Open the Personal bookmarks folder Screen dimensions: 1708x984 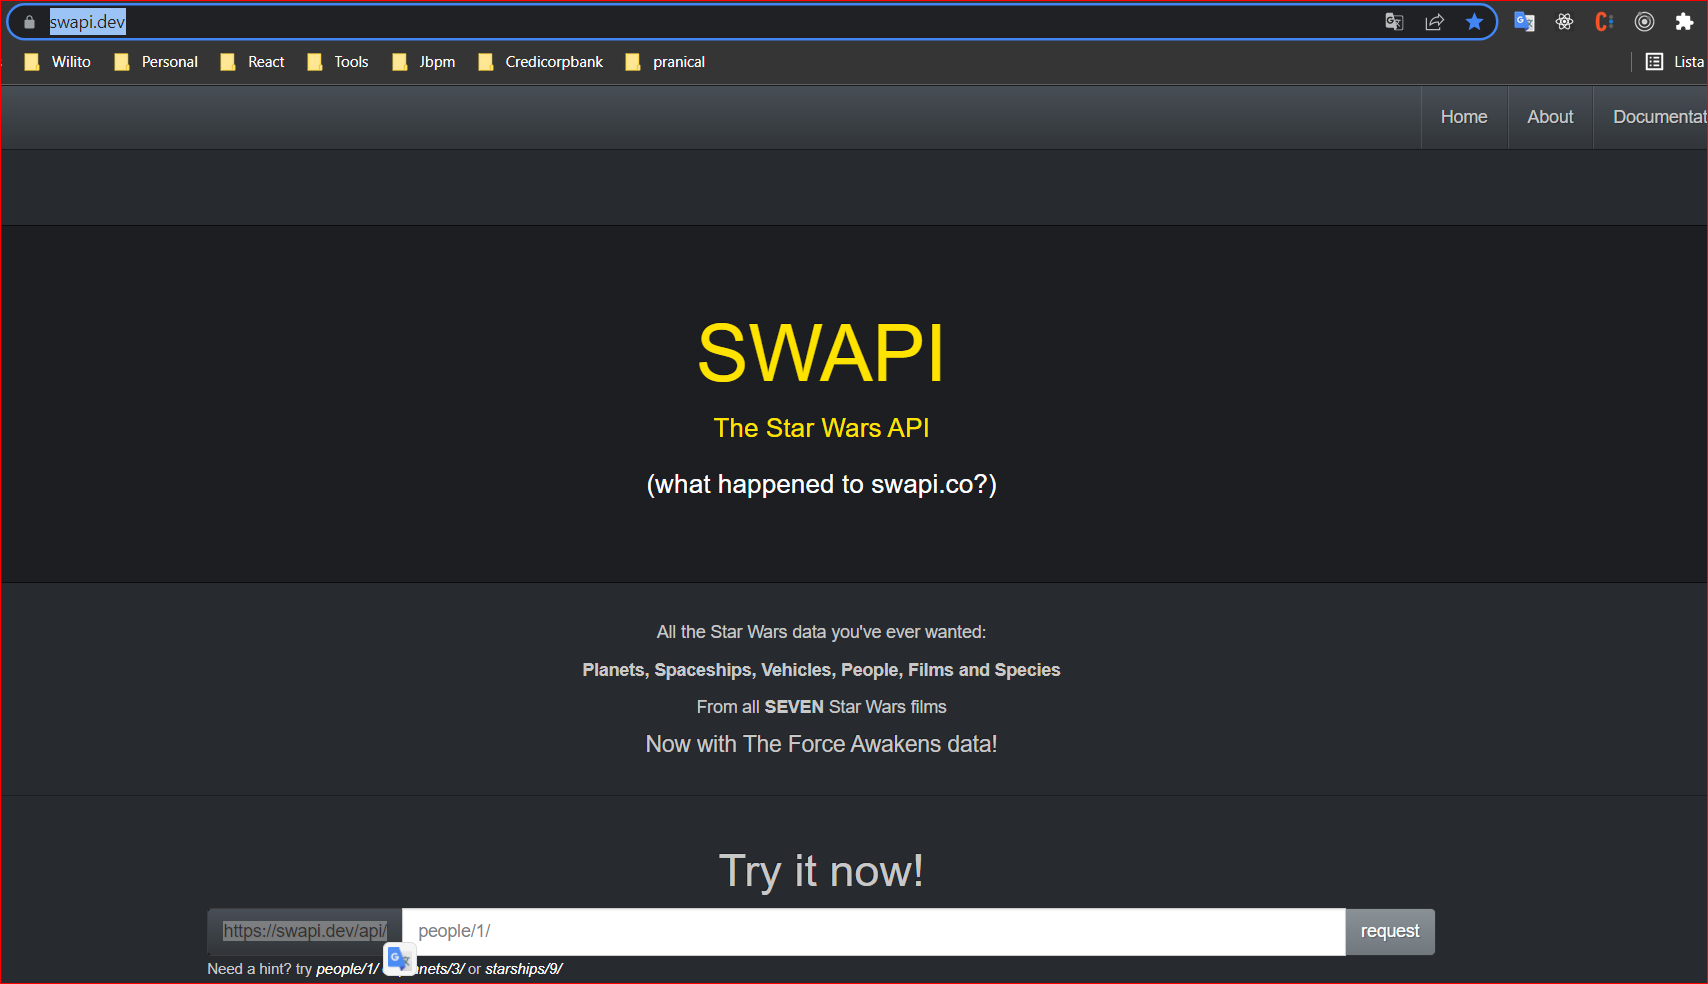(x=156, y=62)
